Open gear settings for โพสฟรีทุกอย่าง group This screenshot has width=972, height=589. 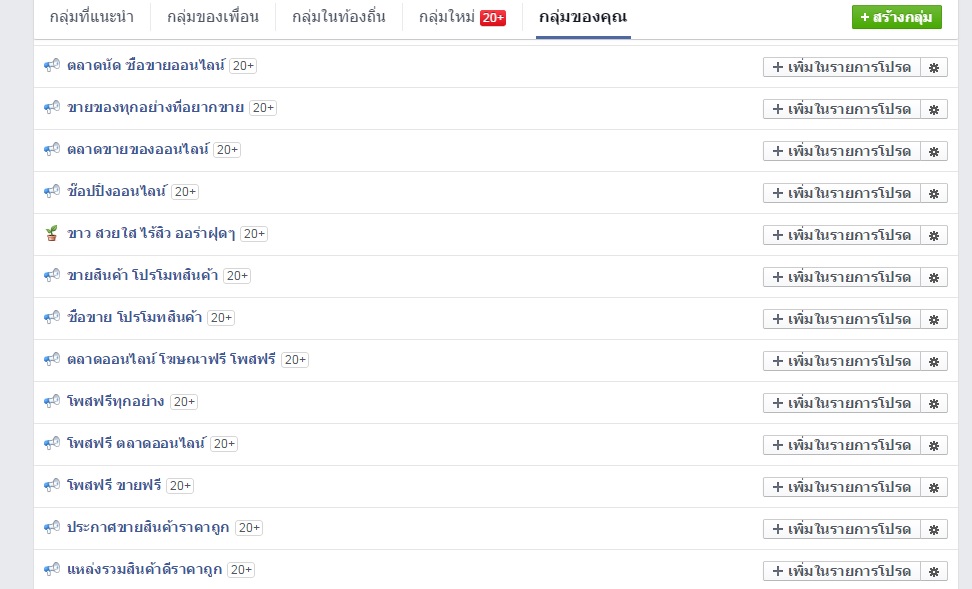(934, 403)
